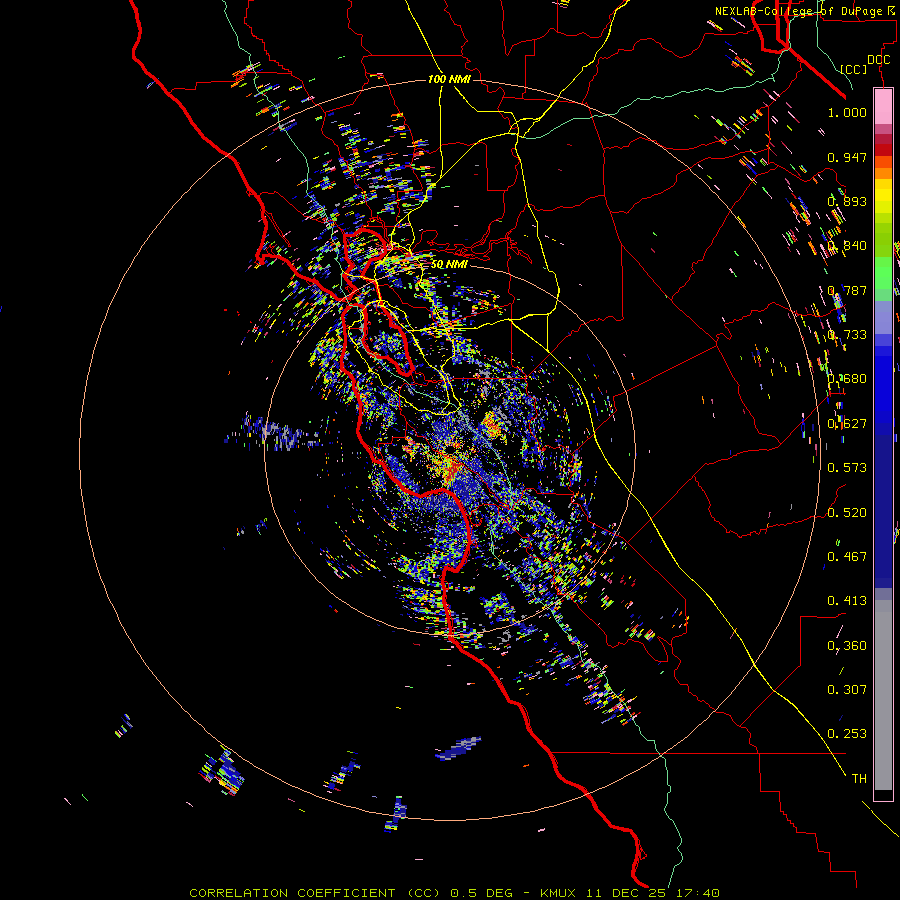The width and height of the screenshot is (900, 900).
Task: Click the 50 NMI range ring label
Action: (x=449, y=264)
